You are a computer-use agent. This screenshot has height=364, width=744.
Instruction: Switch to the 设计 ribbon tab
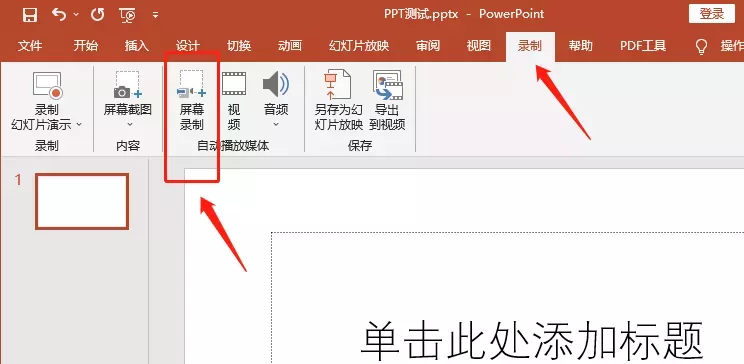click(x=188, y=46)
